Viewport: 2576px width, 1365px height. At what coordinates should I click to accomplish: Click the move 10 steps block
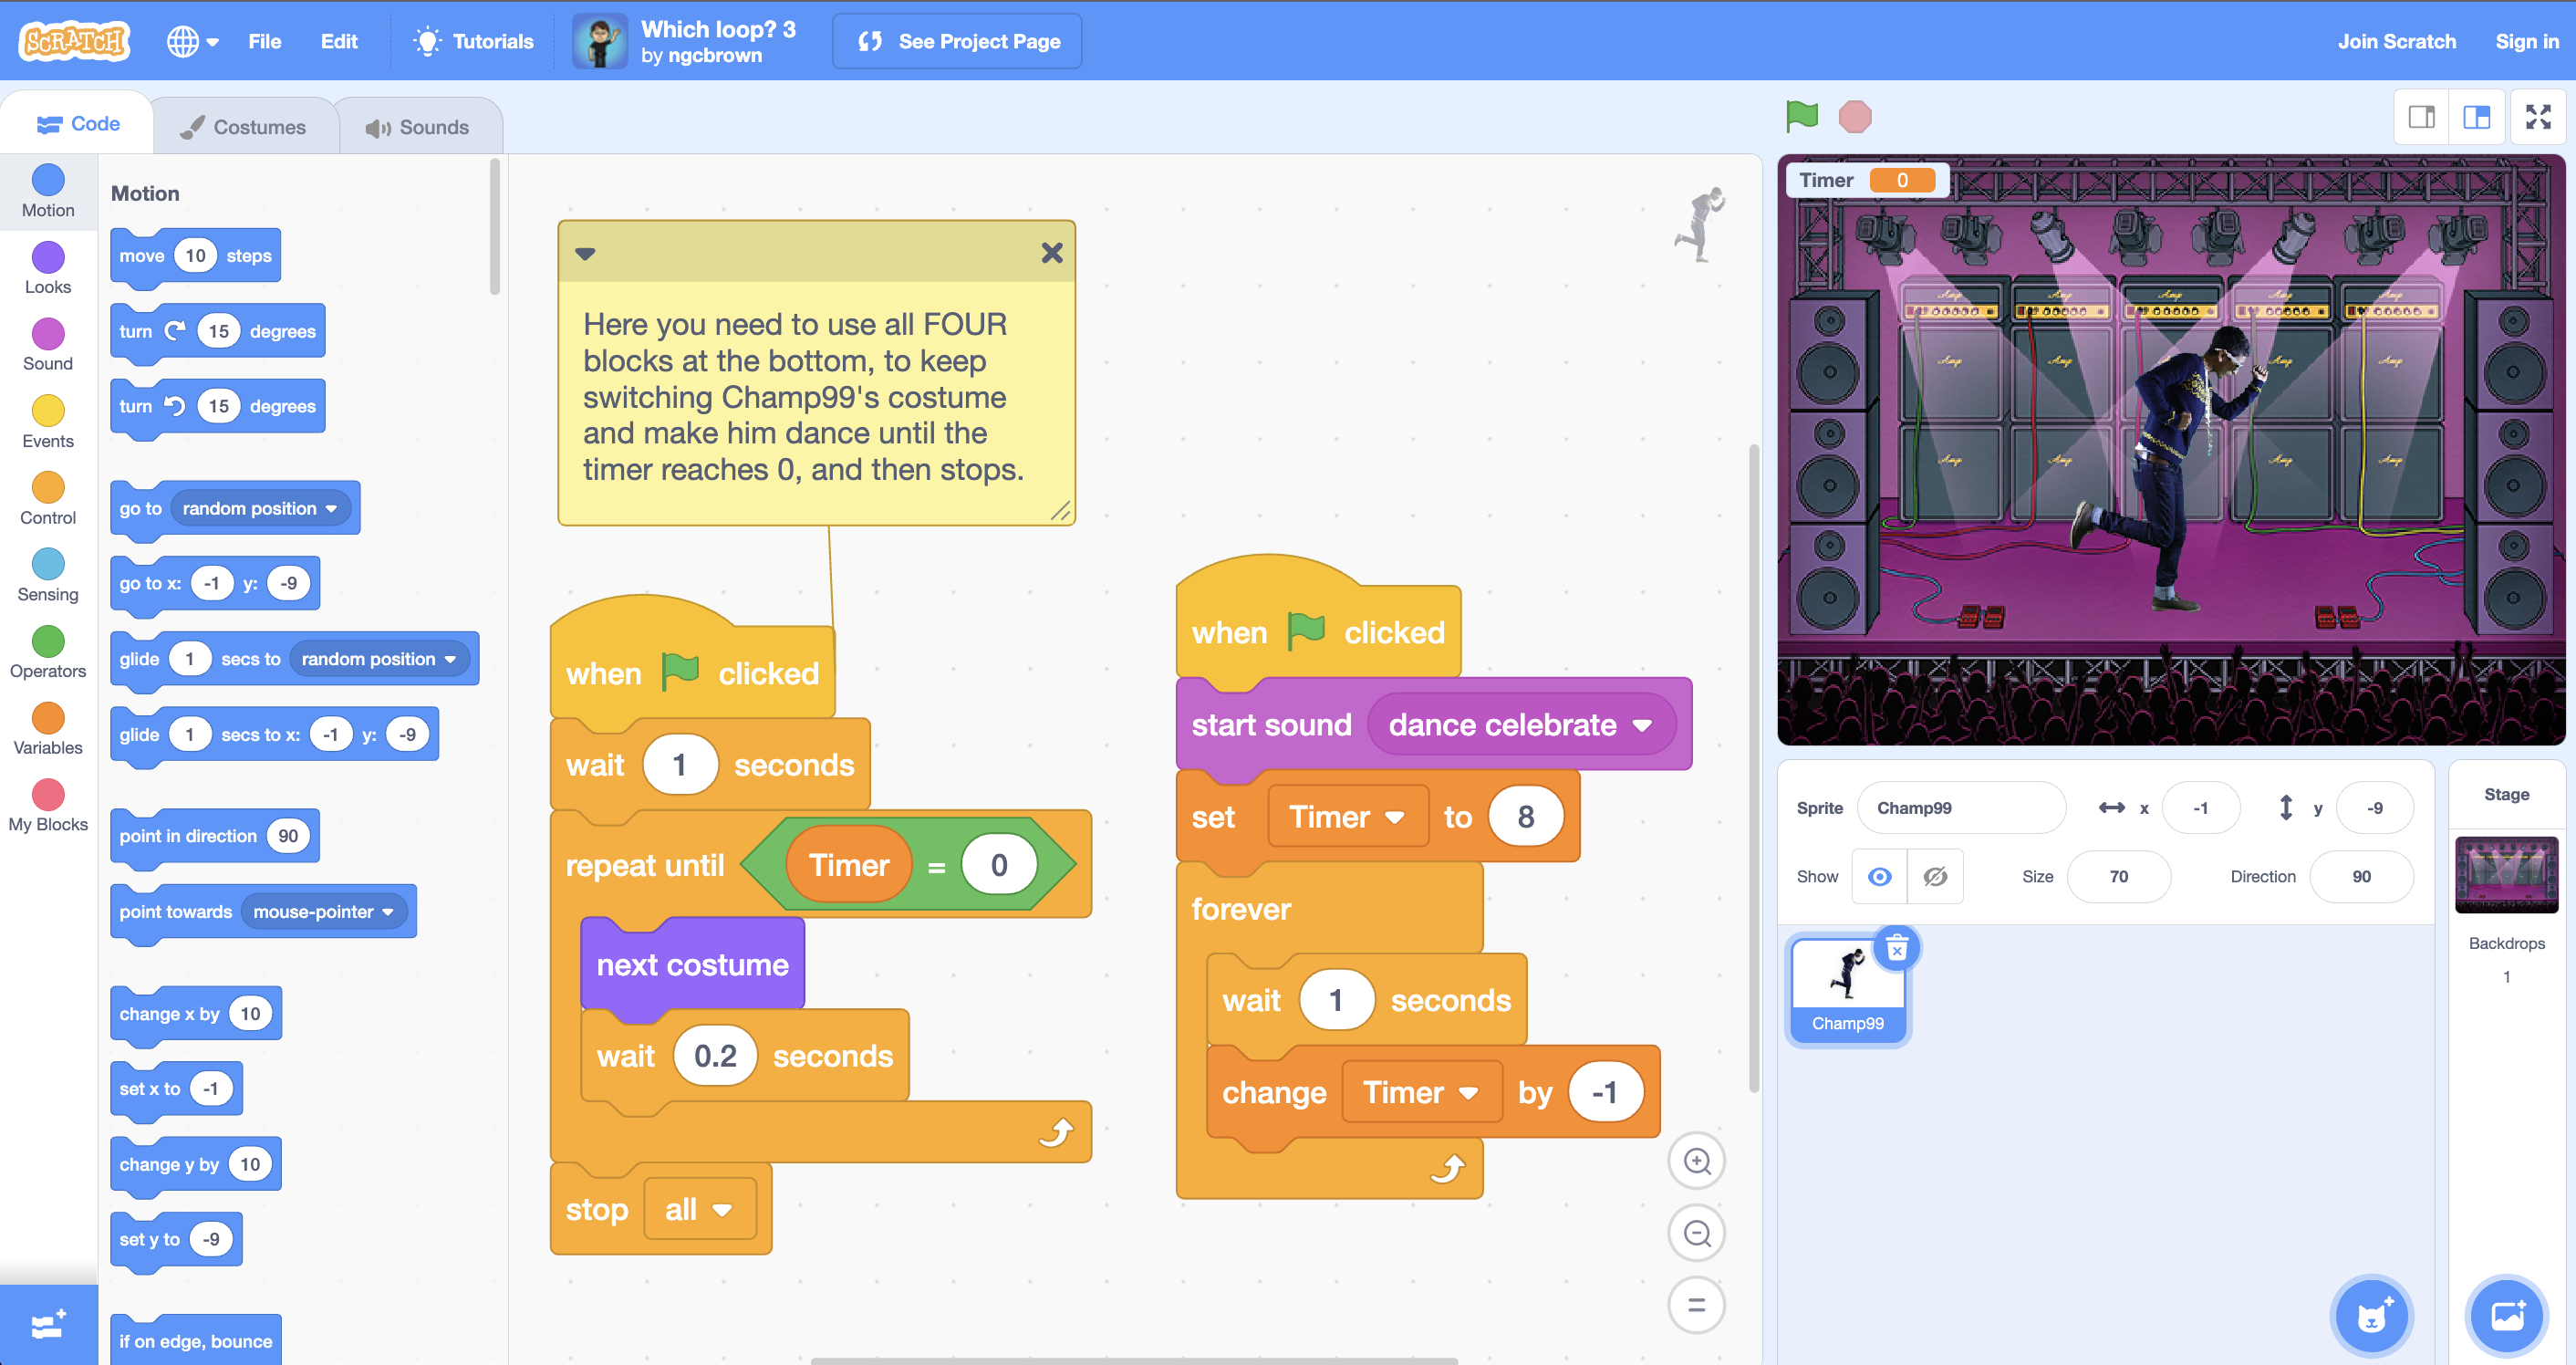pos(196,256)
